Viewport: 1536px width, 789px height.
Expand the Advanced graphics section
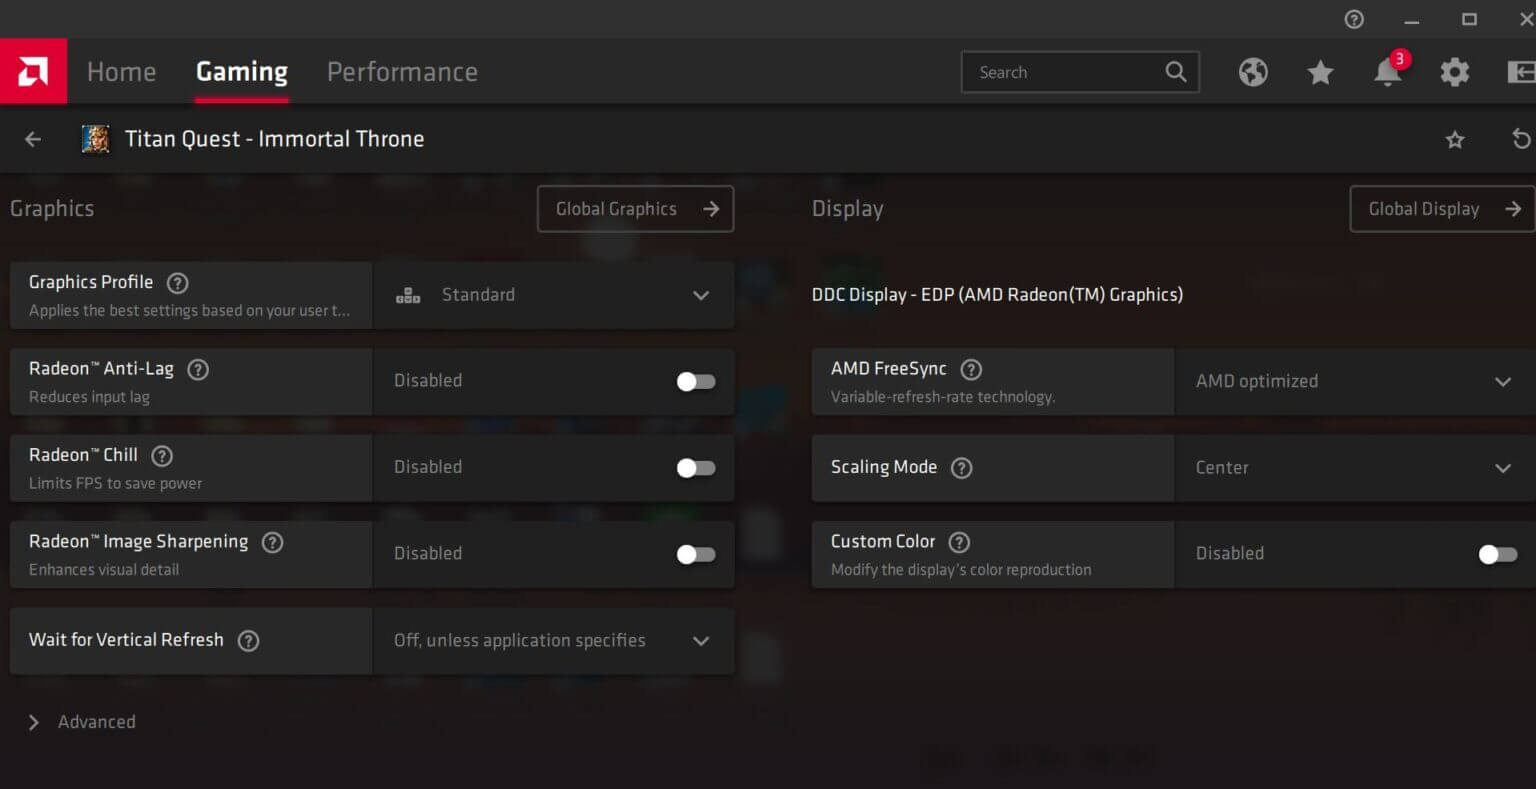click(82, 721)
